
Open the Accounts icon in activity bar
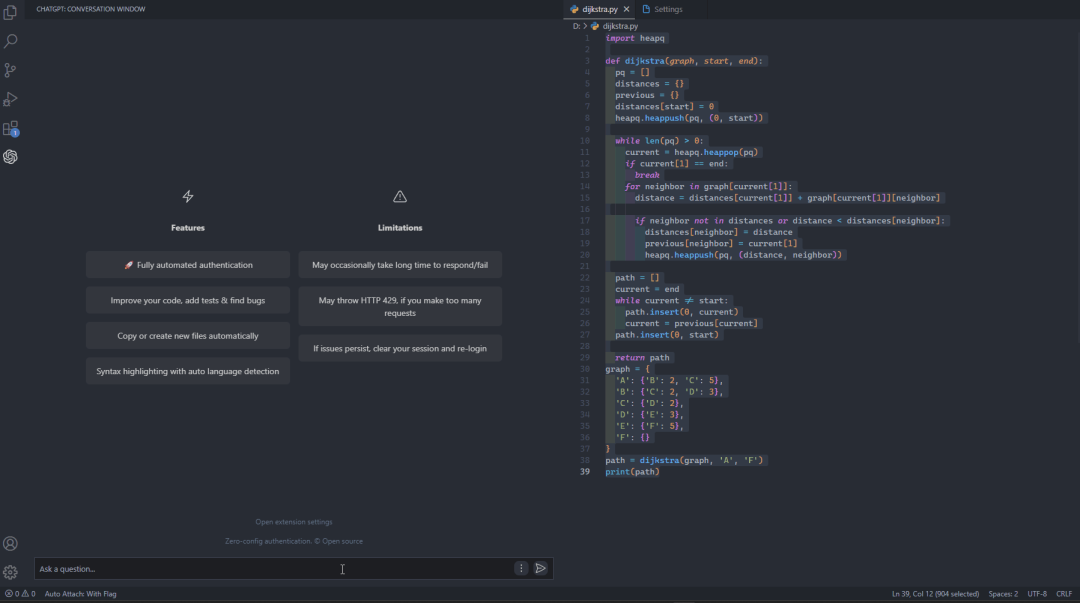tap(11, 544)
